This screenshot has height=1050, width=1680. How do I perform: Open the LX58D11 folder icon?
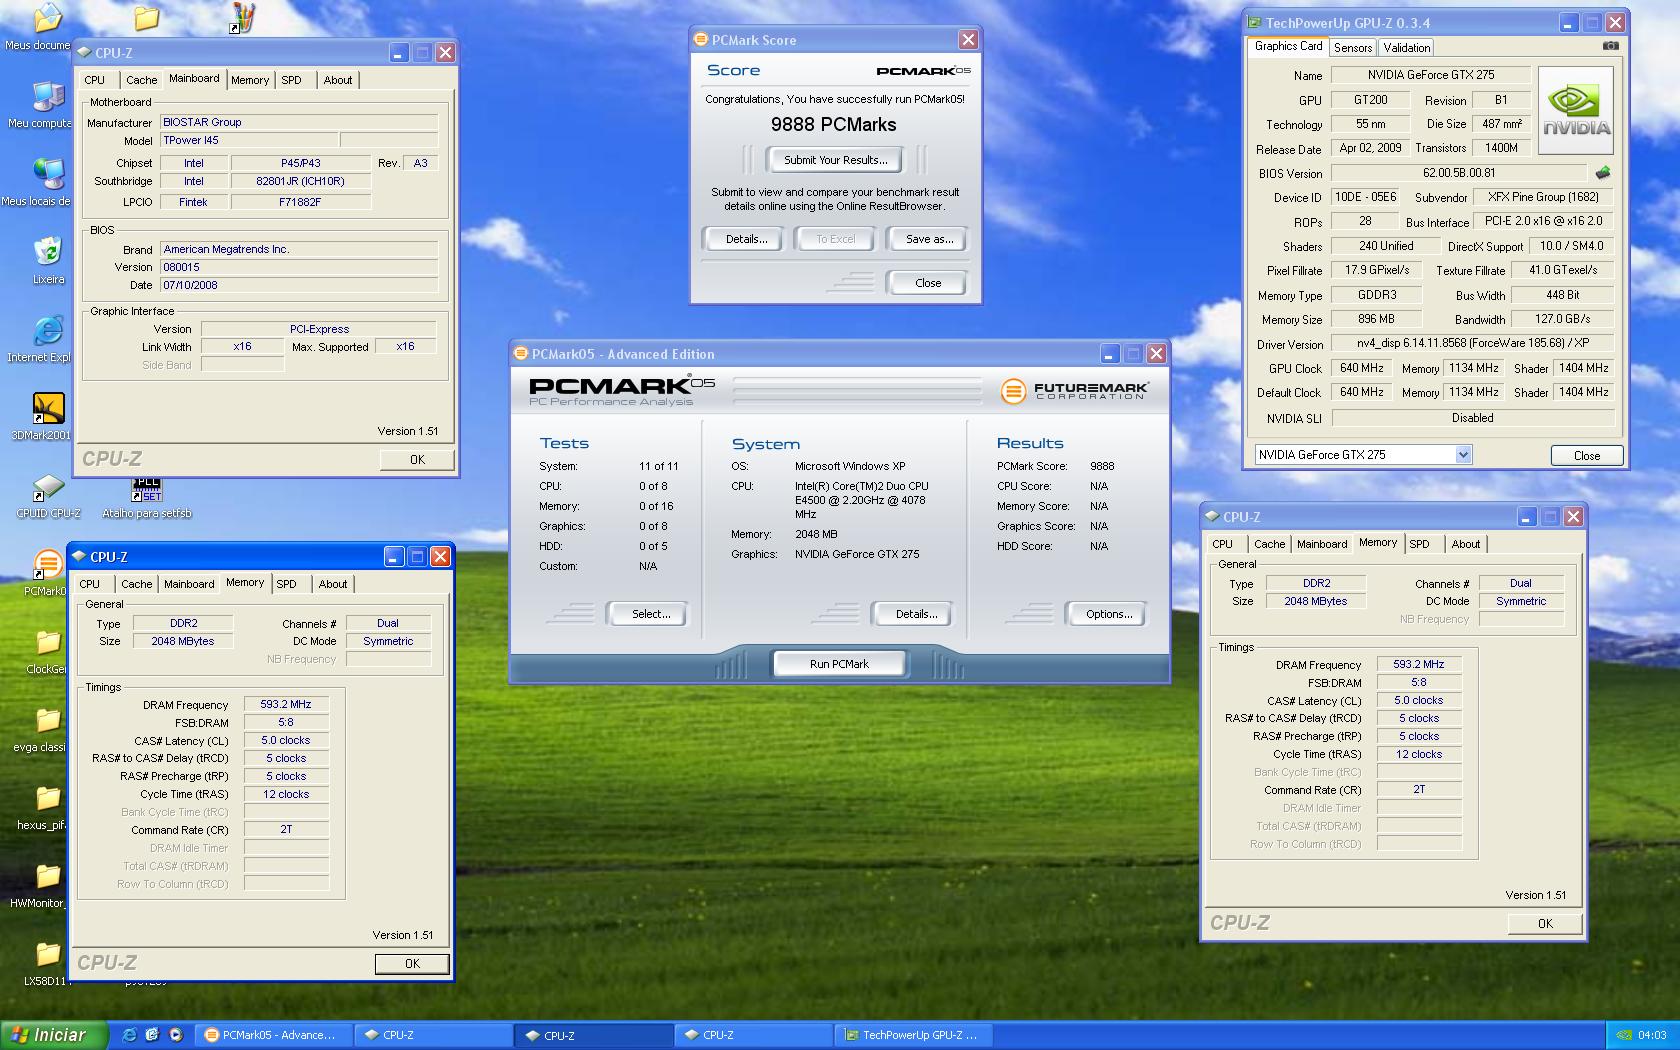[47, 954]
